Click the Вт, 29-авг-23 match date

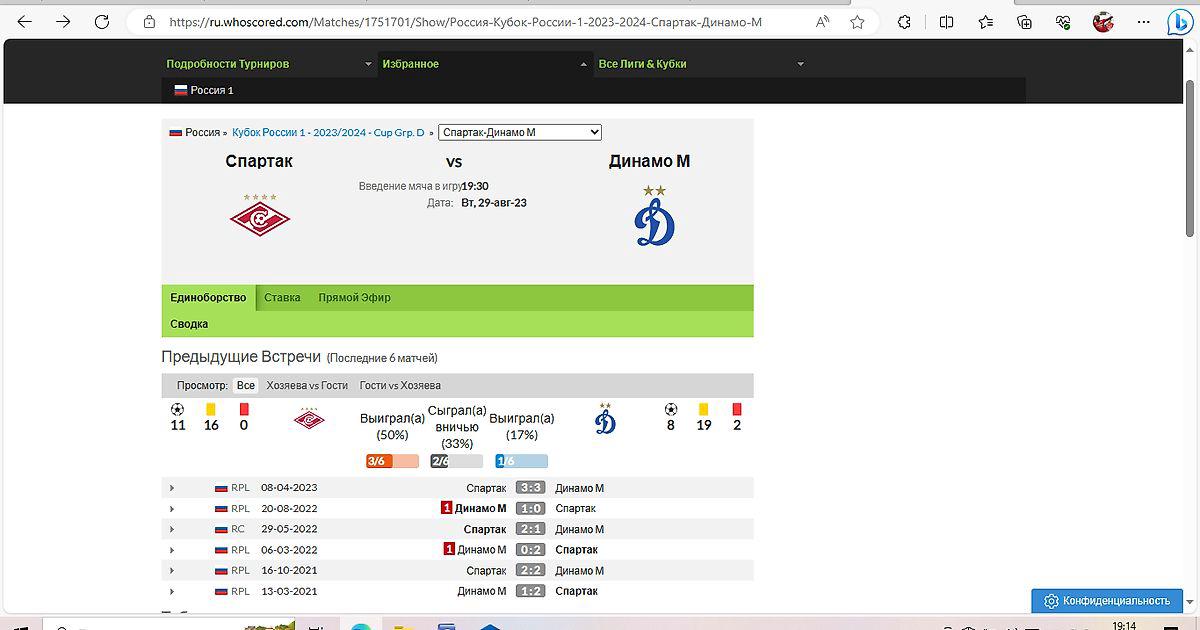[494, 203]
